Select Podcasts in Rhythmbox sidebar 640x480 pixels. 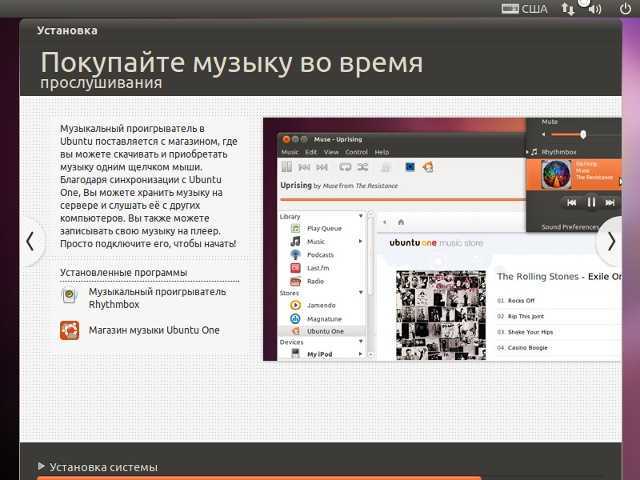tap(320, 255)
